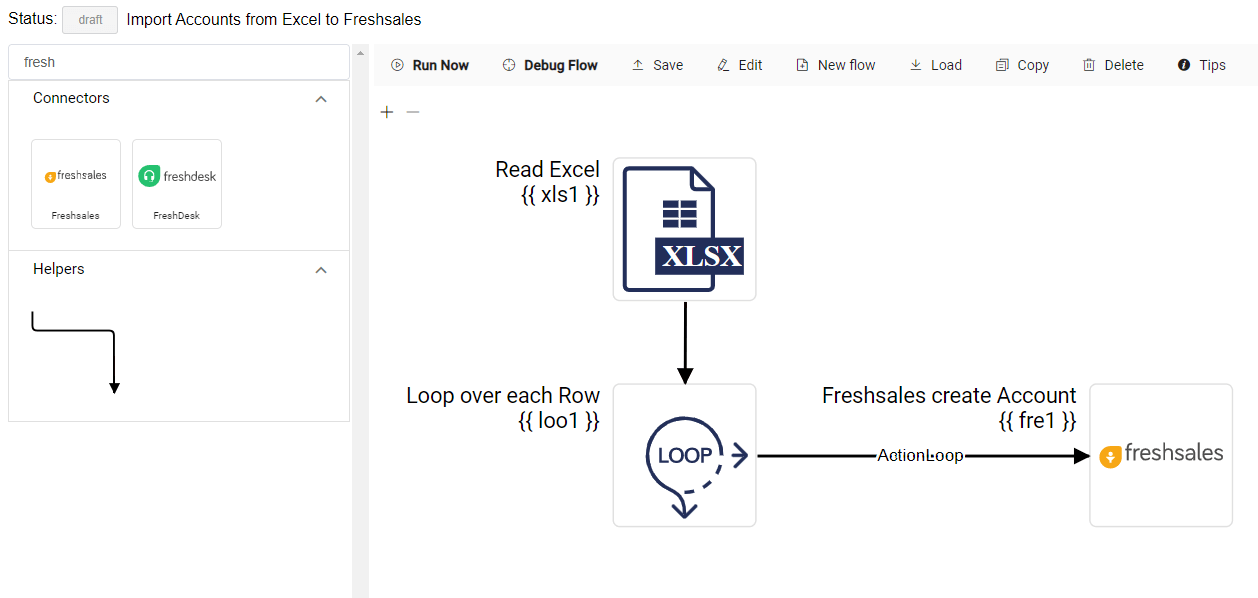Click the Connectors section heading
1258x598 pixels.
[x=71, y=98]
